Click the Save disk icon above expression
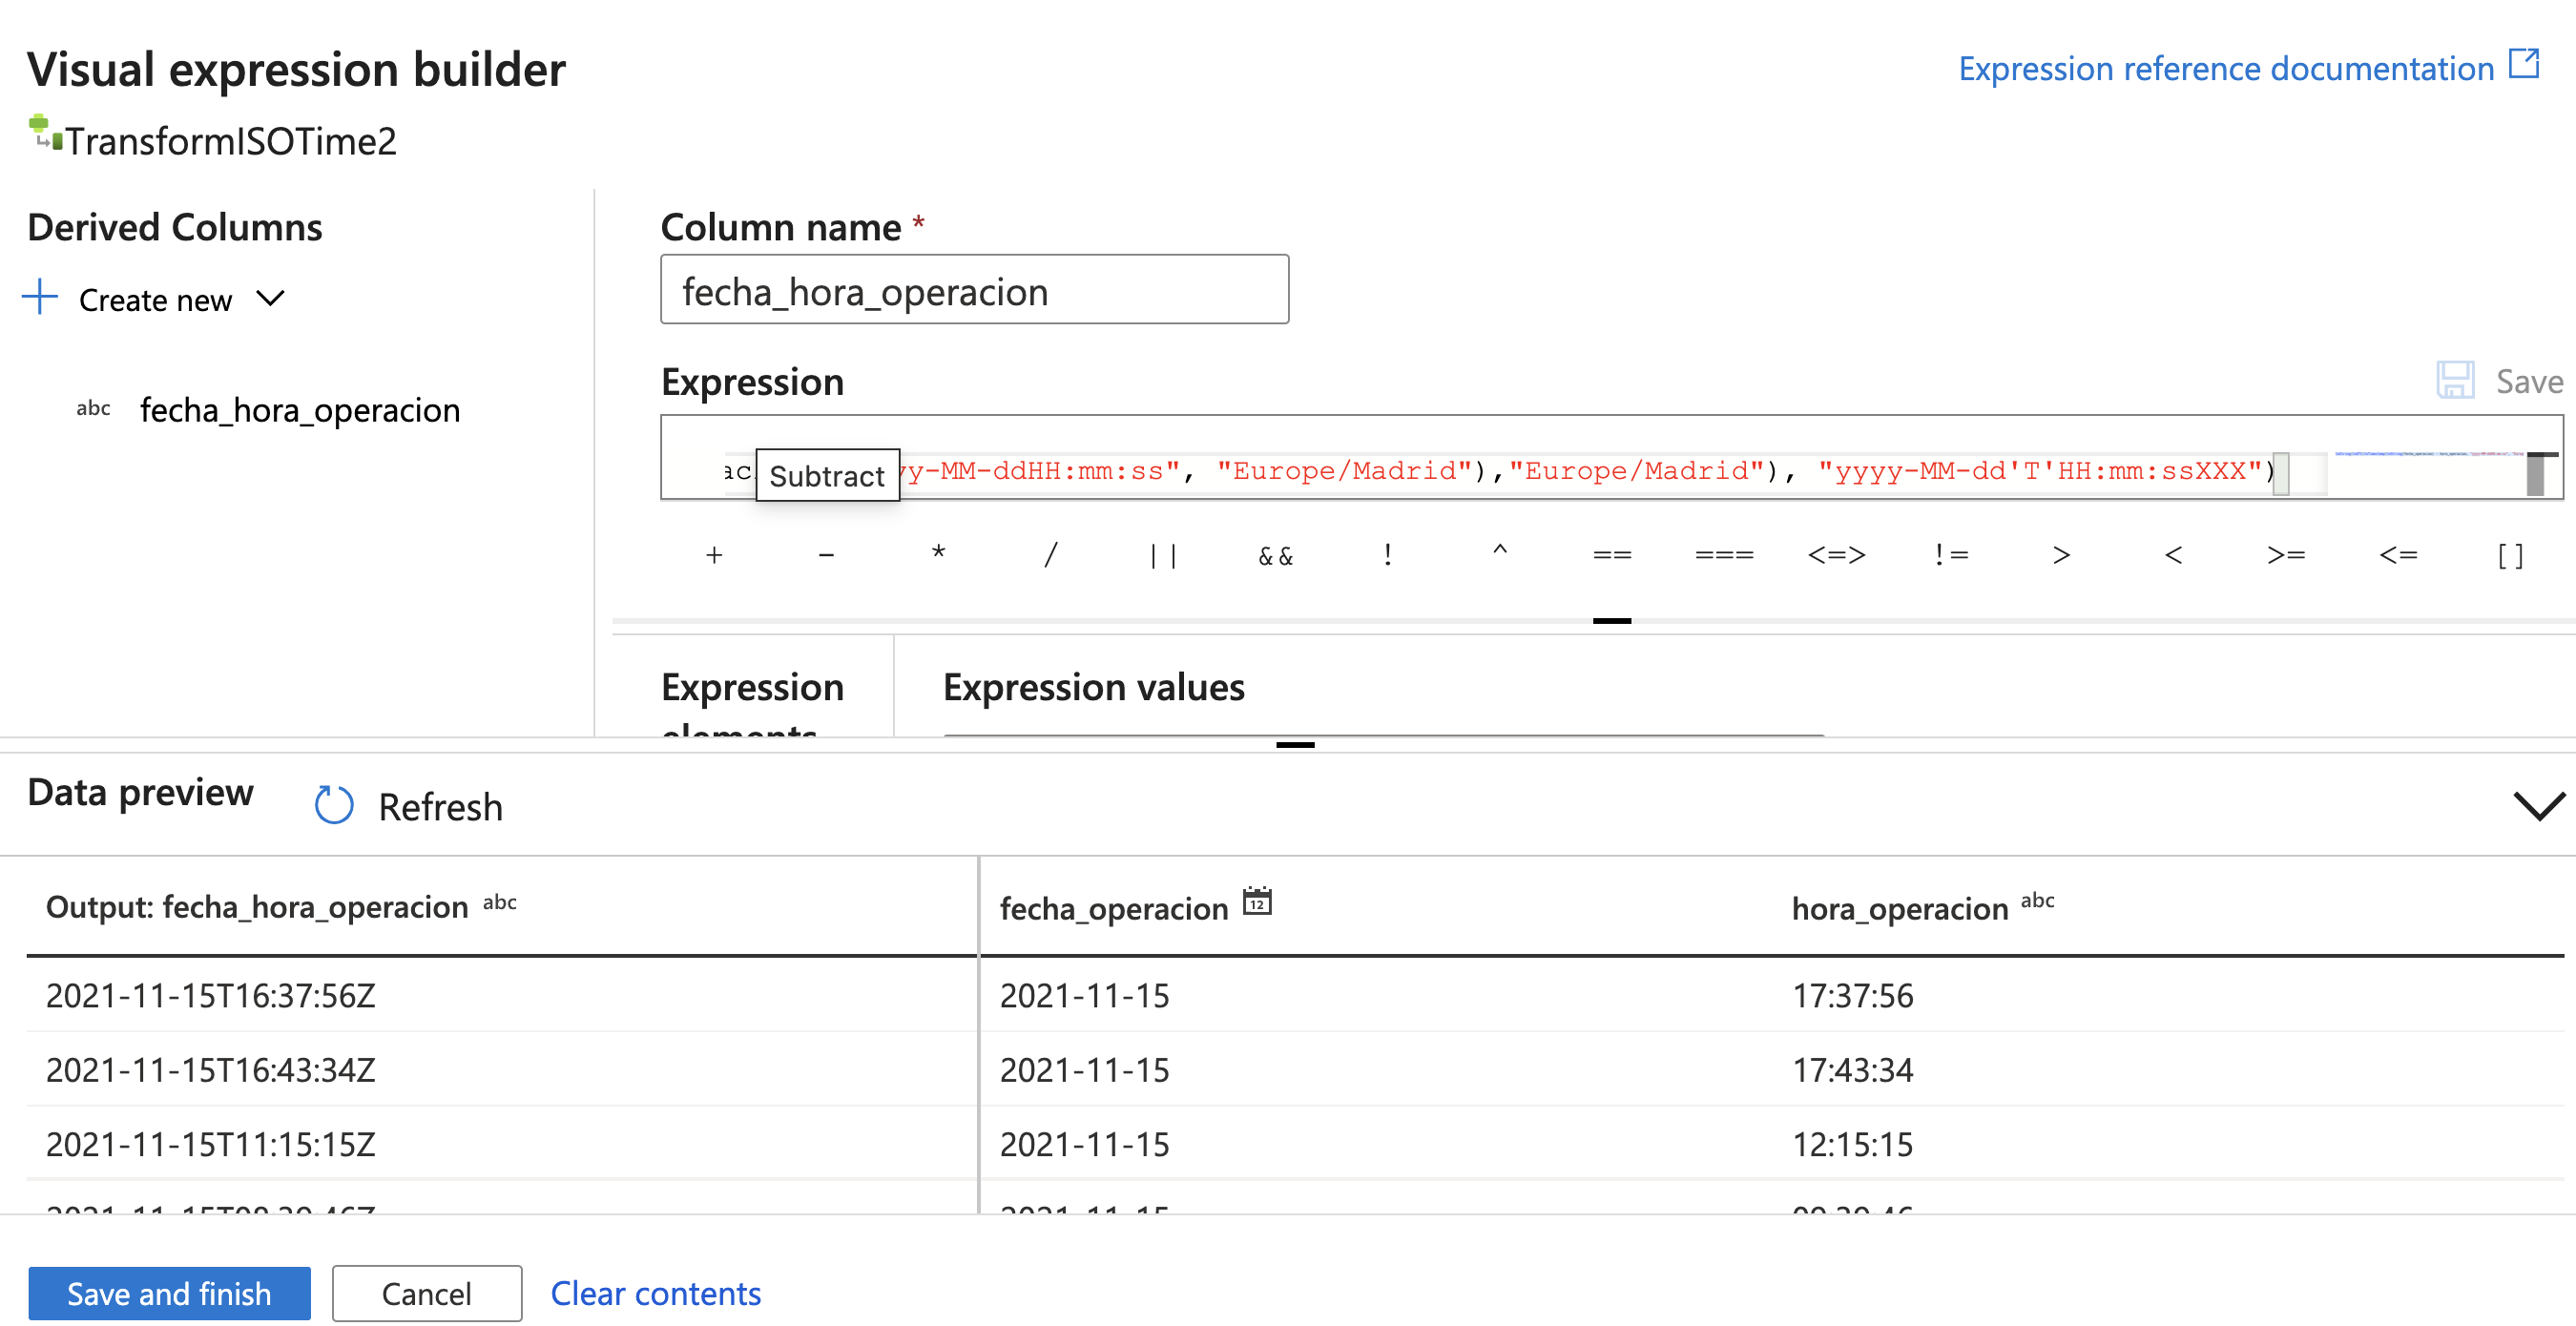Image resolution: width=2576 pixels, height=1326 pixels. [2455, 381]
